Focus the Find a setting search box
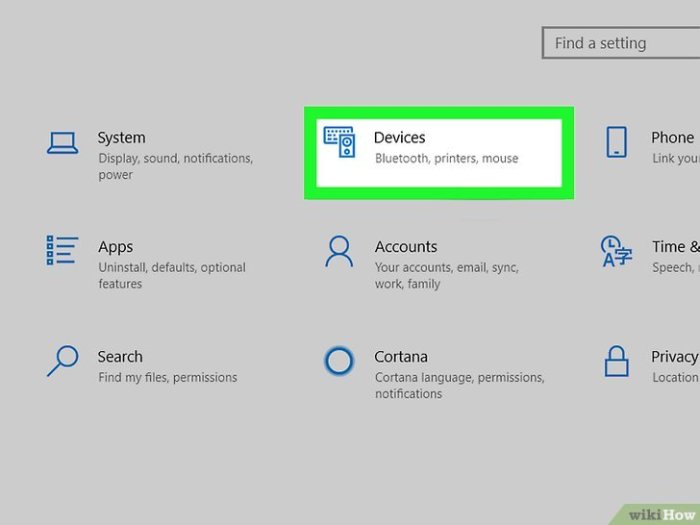This screenshot has height=525, width=700. tap(621, 43)
